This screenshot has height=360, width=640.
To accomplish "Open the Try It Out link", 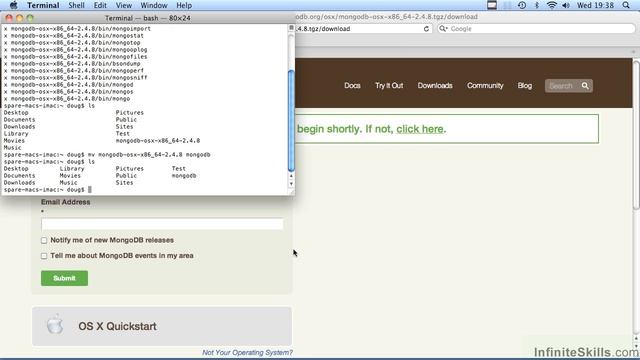I will coord(389,86).
